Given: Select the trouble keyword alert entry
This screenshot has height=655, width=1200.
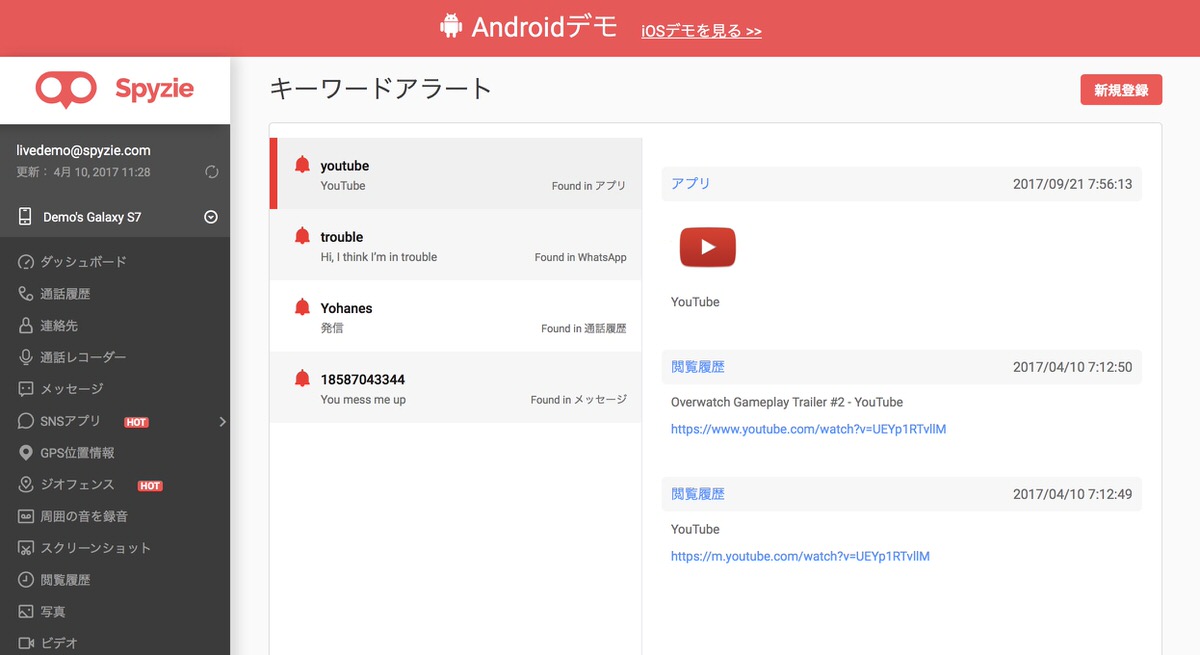Looking at the screenshot, I should pos(455,245).
